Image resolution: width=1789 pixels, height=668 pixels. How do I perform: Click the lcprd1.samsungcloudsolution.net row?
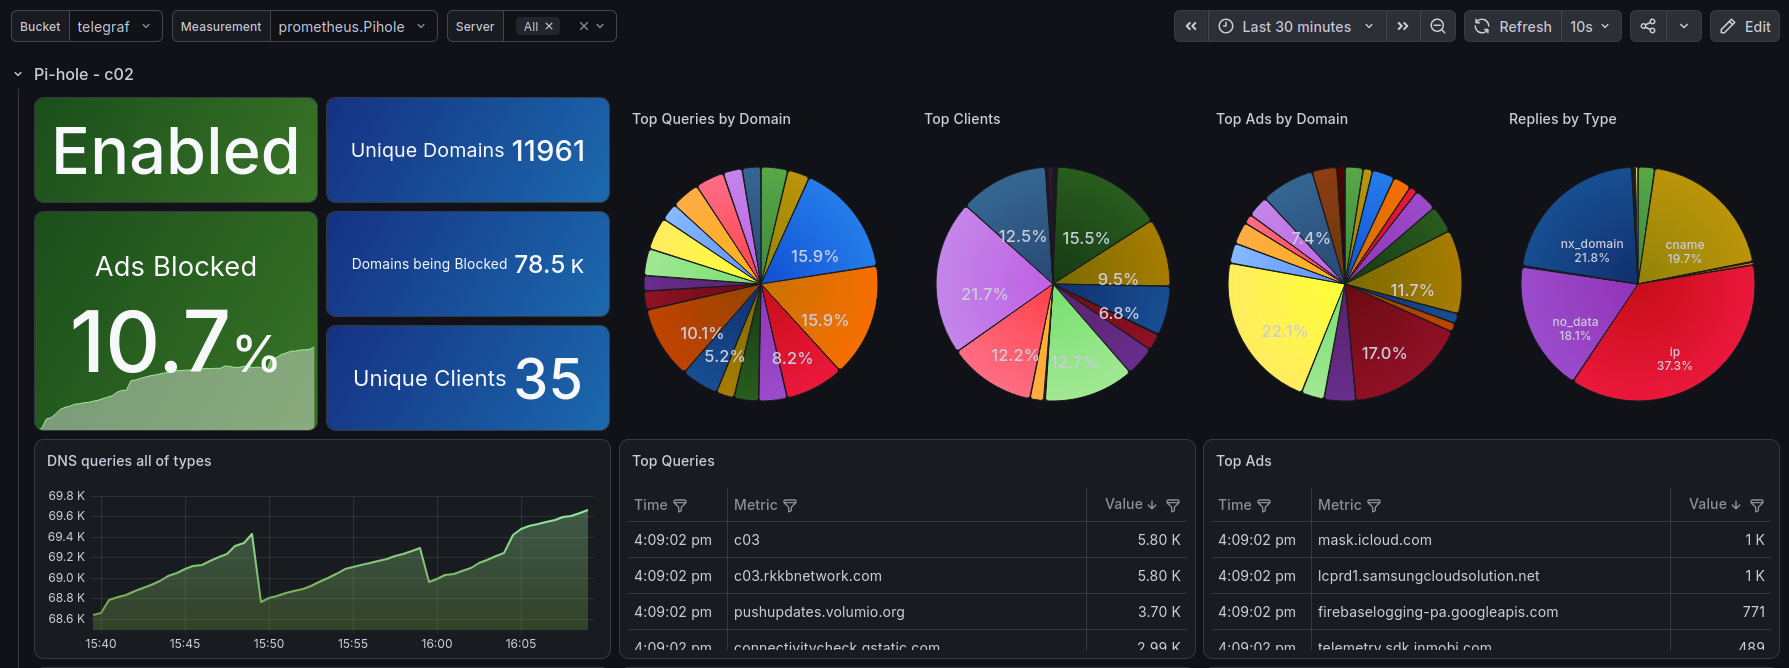coord(1491,576)
